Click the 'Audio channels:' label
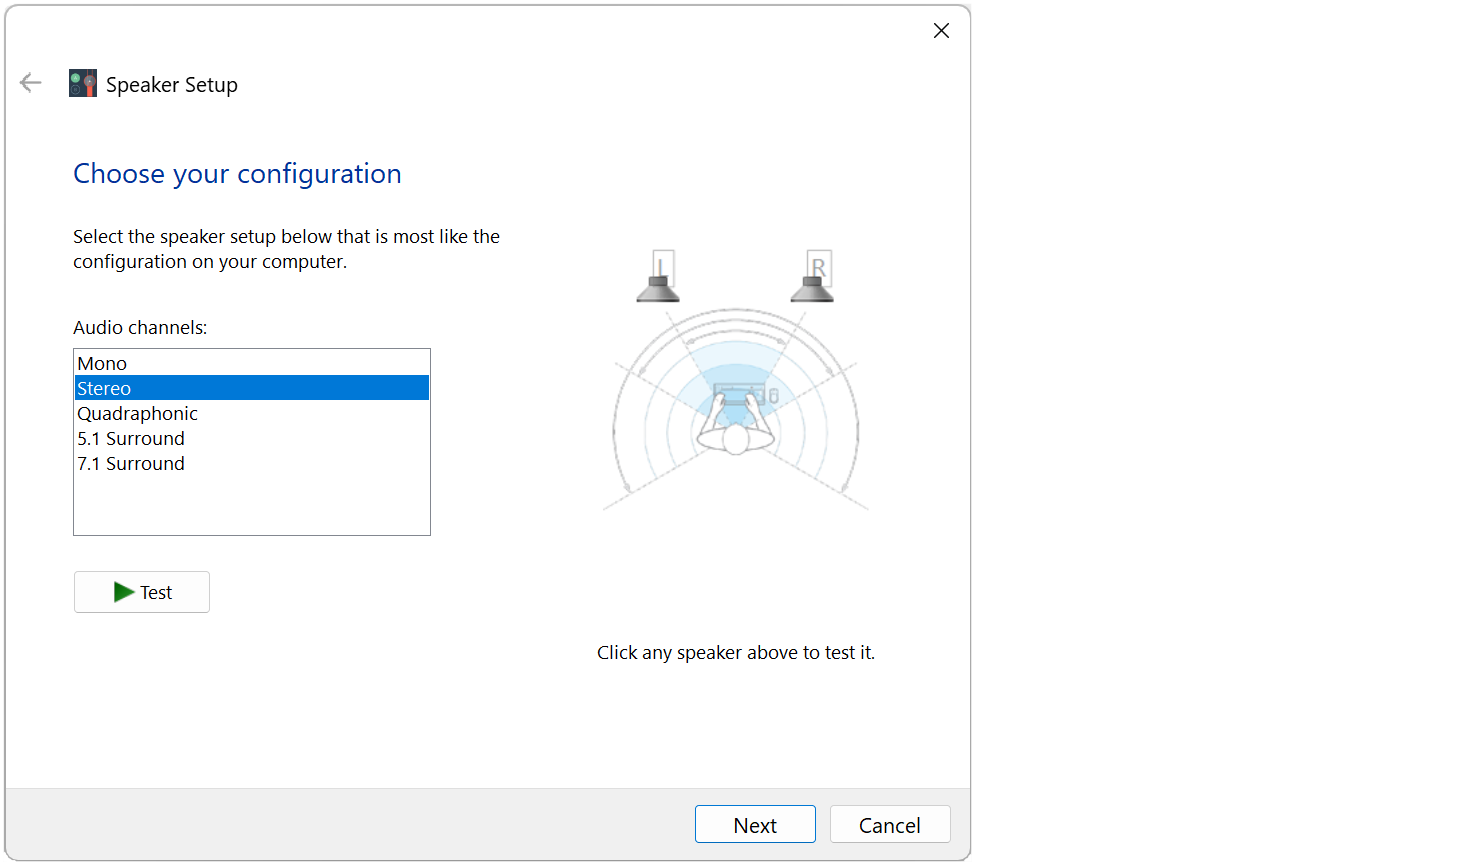The height and width of the screenshot is (866, 1457). pyautogui.click(x=140, y=327)
